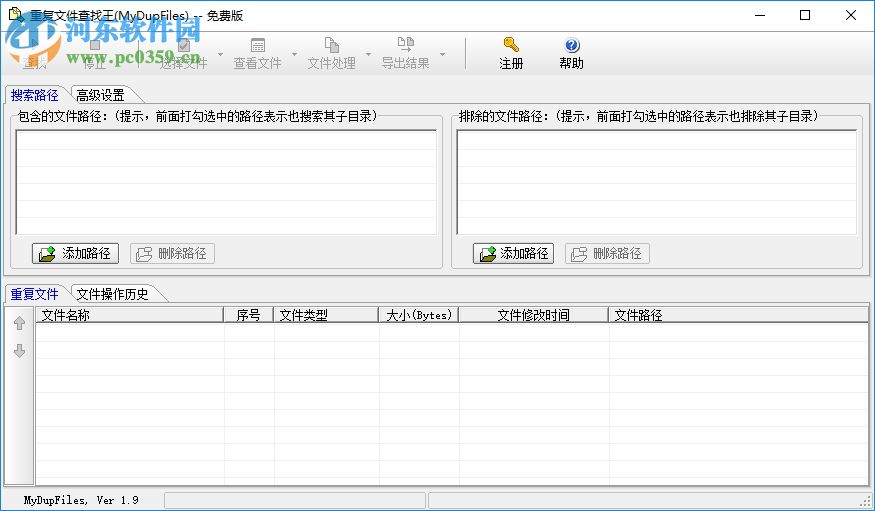
Task: Expand the 导出结果 dropdown arrow
Action: (x=443, y=55)
